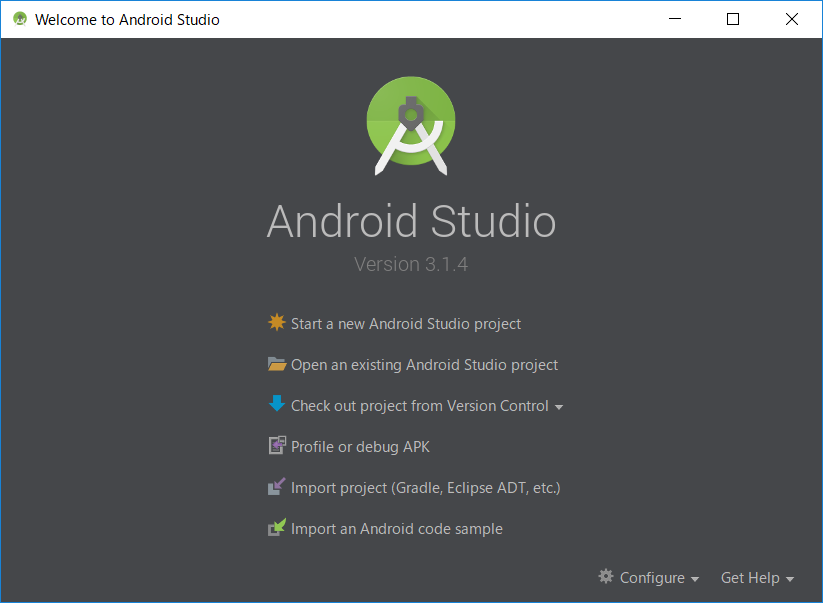This screenshot has height=603, width=823.
Task: Expand the Version Control dropdown arrow
Action: [559, 407]
